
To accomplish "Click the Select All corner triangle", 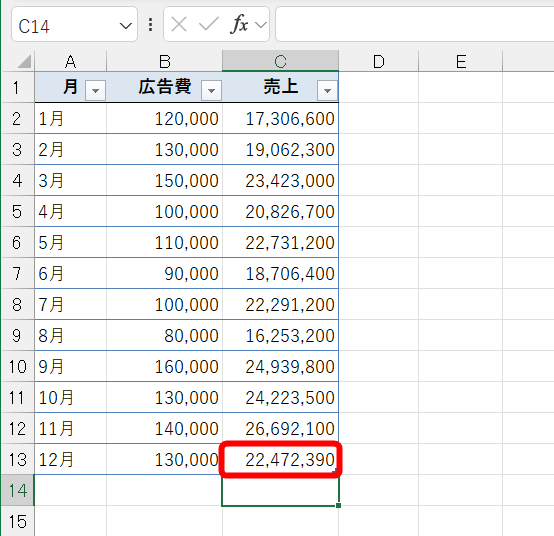I will click(24, 62).
